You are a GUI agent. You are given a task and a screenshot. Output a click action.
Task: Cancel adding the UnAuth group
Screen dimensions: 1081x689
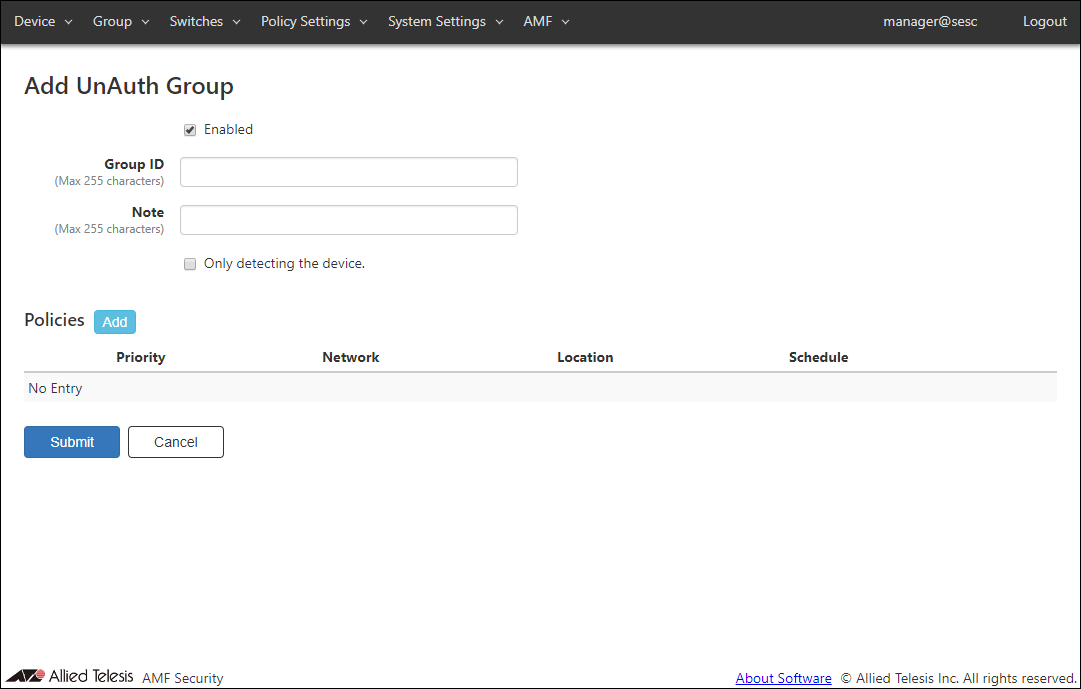click(x=176, y=442)
